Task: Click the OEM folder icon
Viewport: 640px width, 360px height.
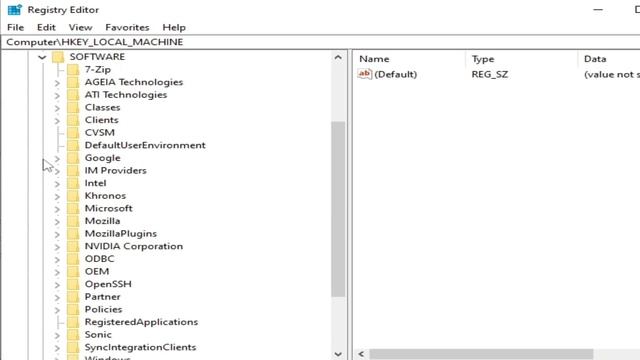Action: pyautogui.click(x=73, y=272)
